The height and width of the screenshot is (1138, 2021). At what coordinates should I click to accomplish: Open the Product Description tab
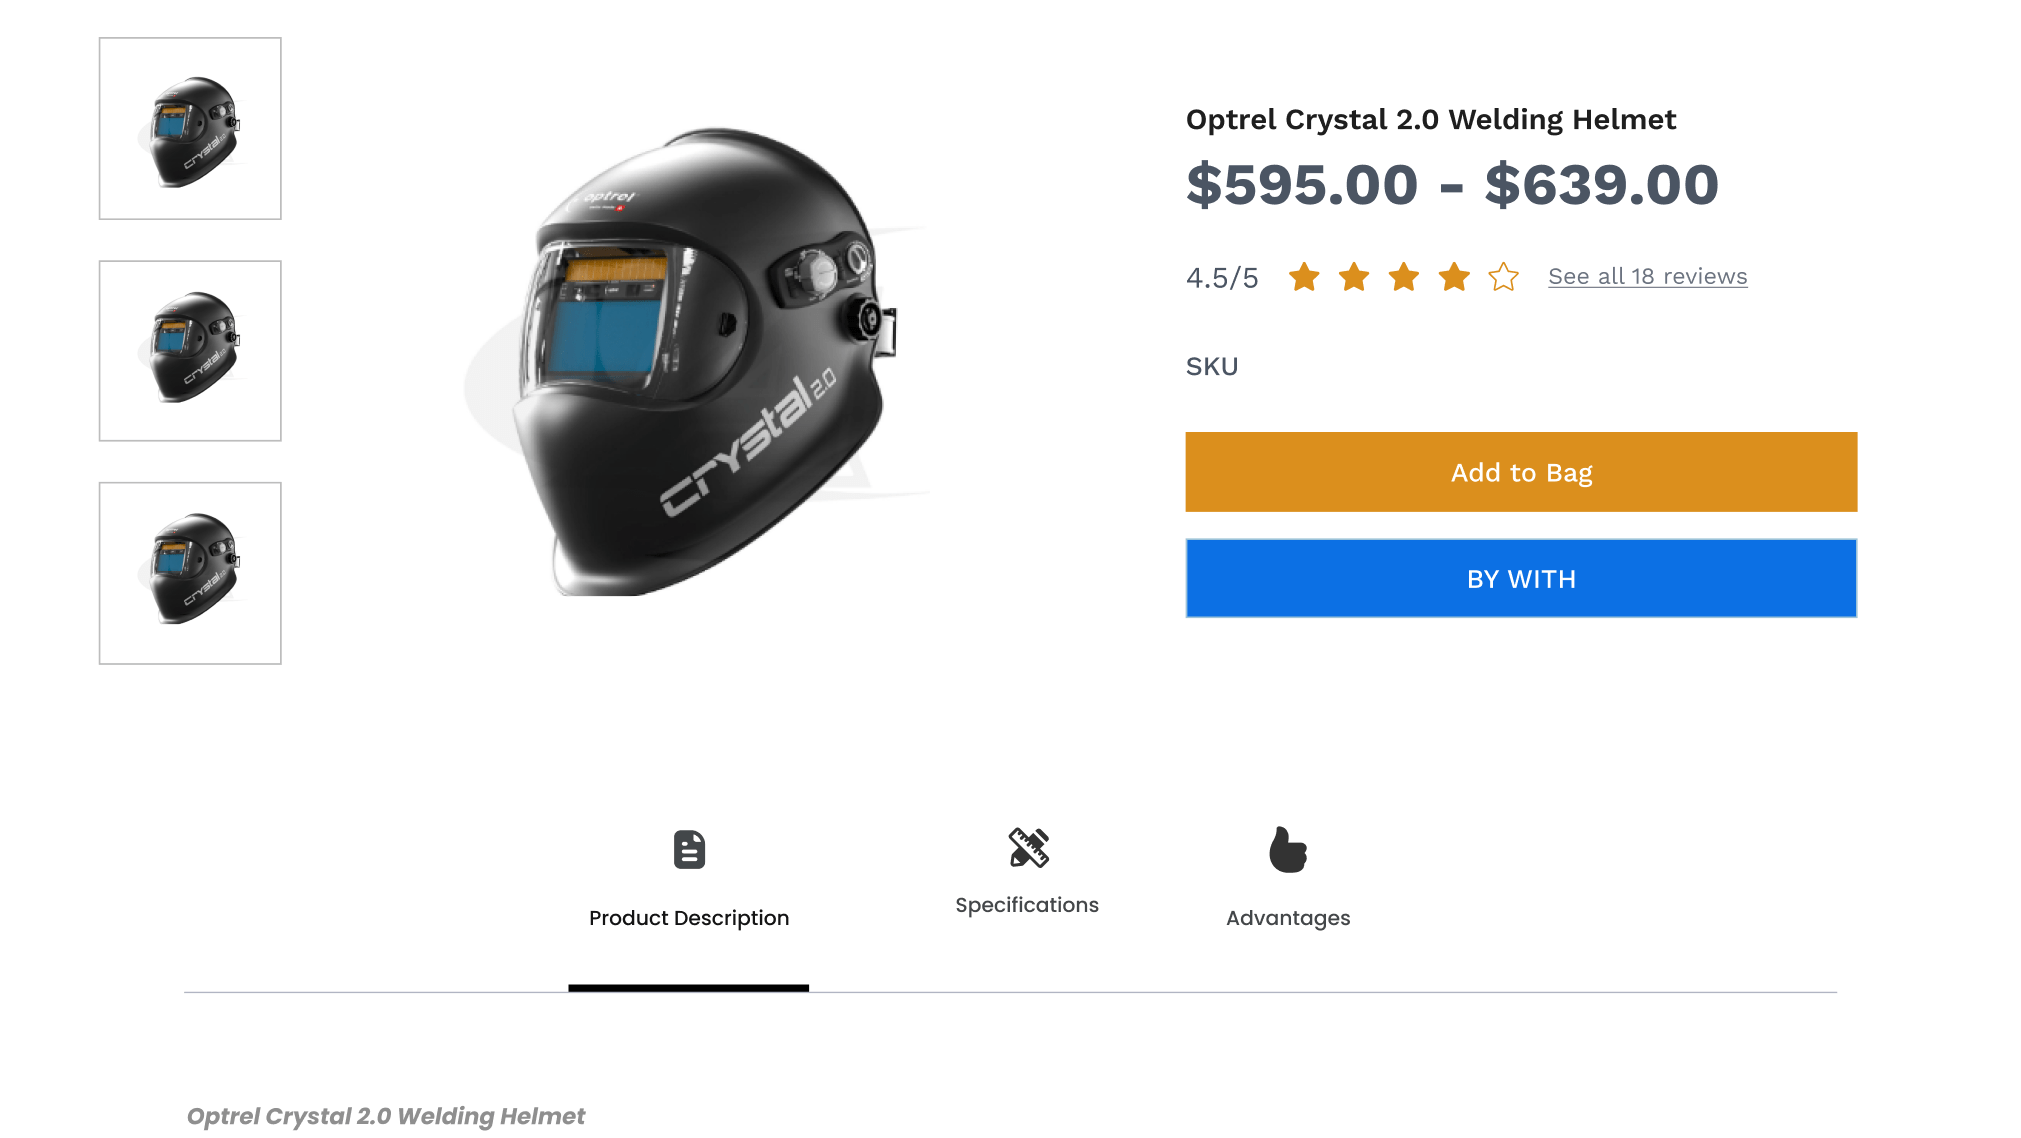689,918
